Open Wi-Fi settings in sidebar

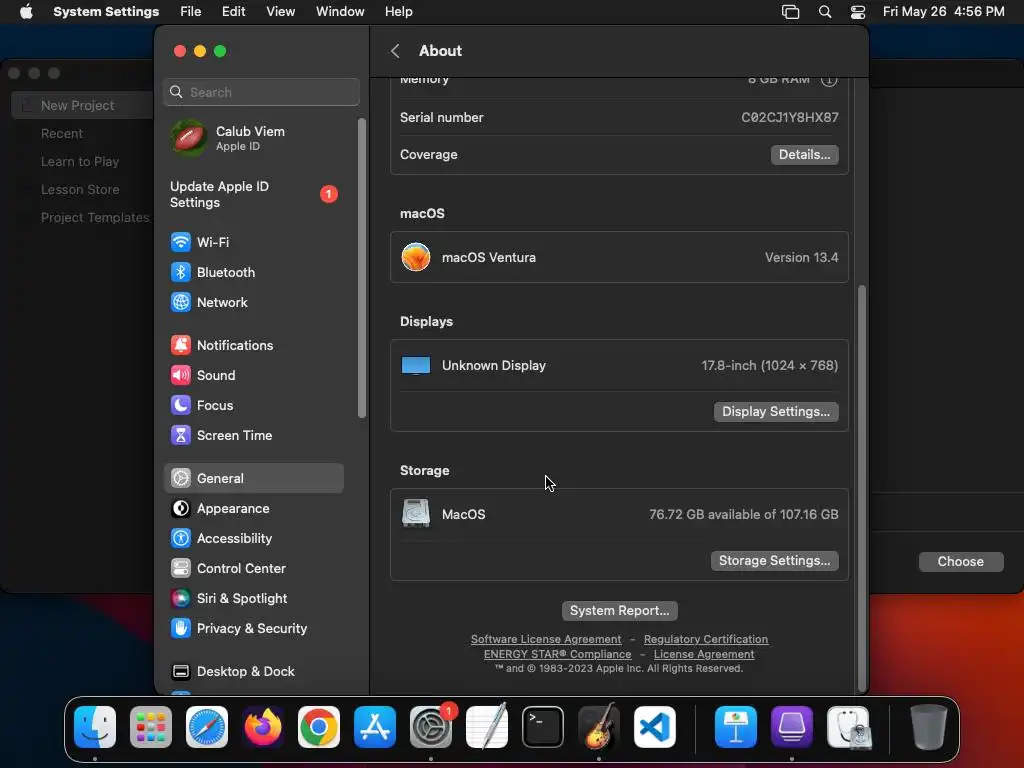[253, 242]
